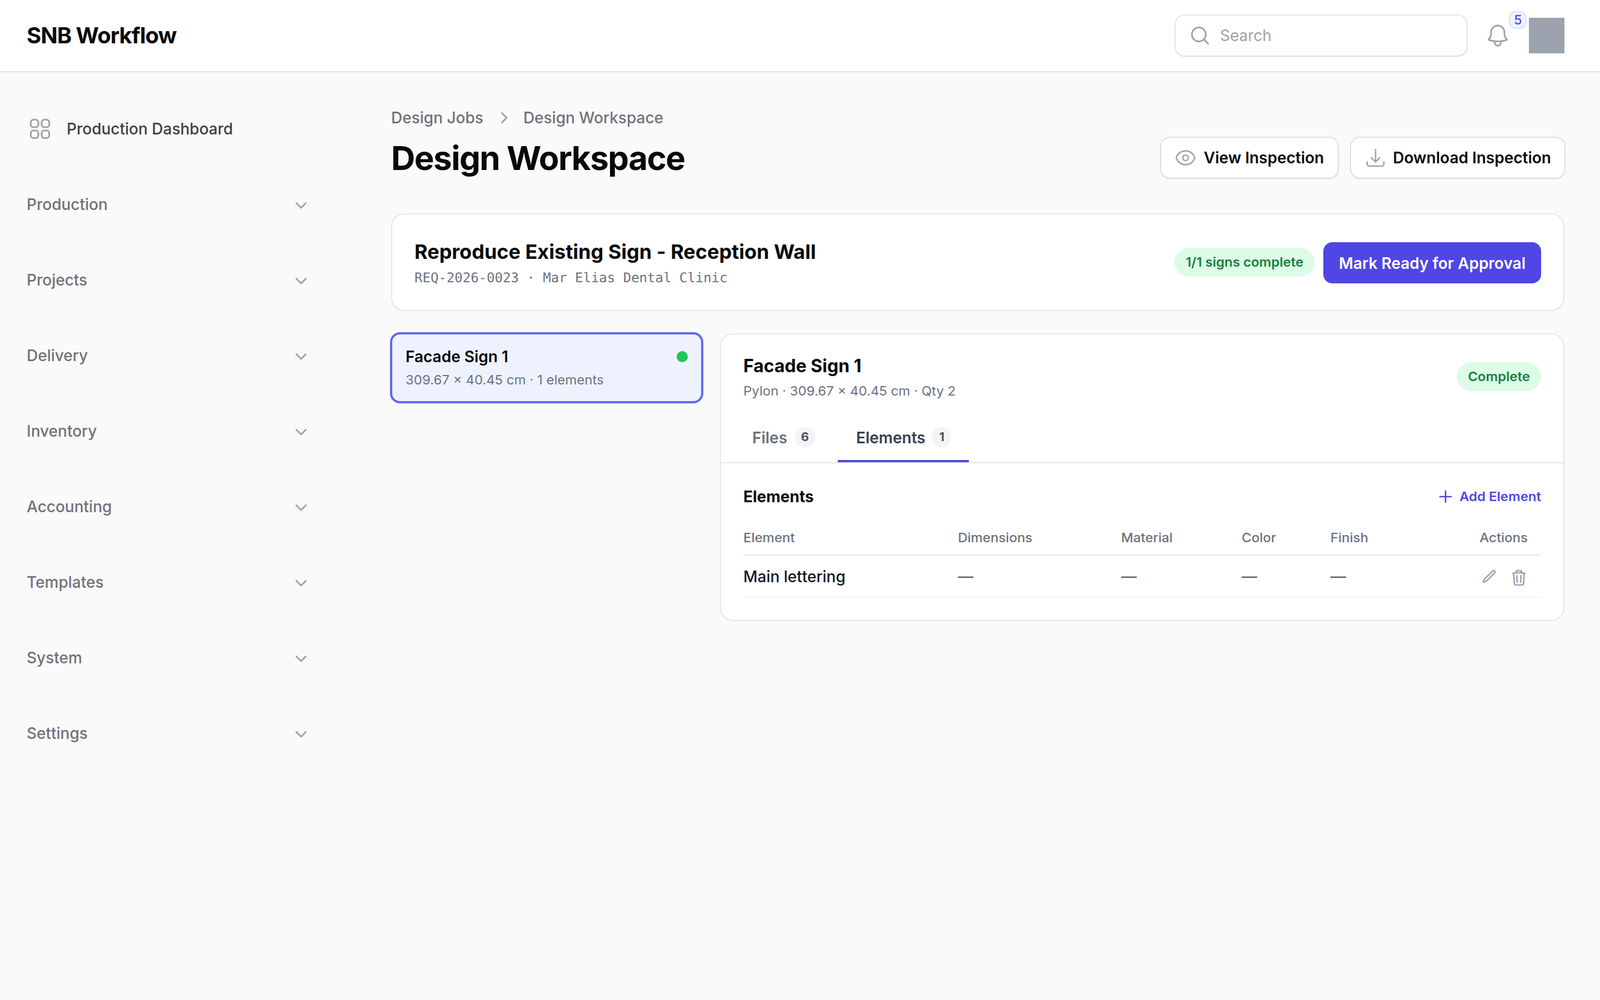The image size is (1600, 1000).
Task: Click the Finish column header
Action: [x=1349, y=538]
